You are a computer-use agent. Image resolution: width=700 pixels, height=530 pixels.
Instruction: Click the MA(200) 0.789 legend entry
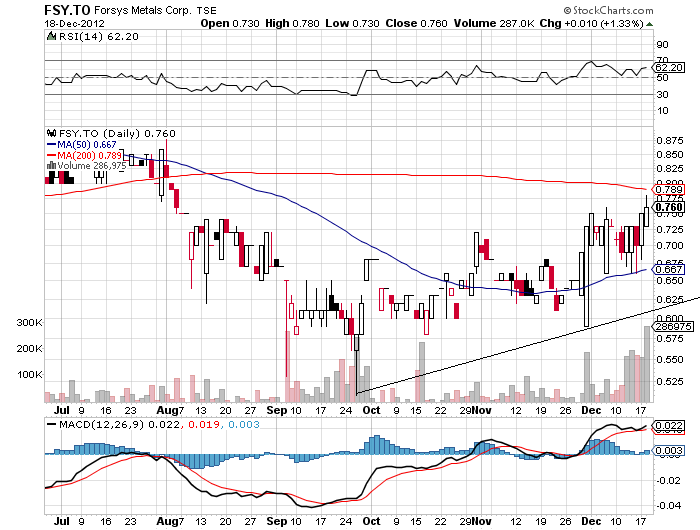tap(84, 155)
